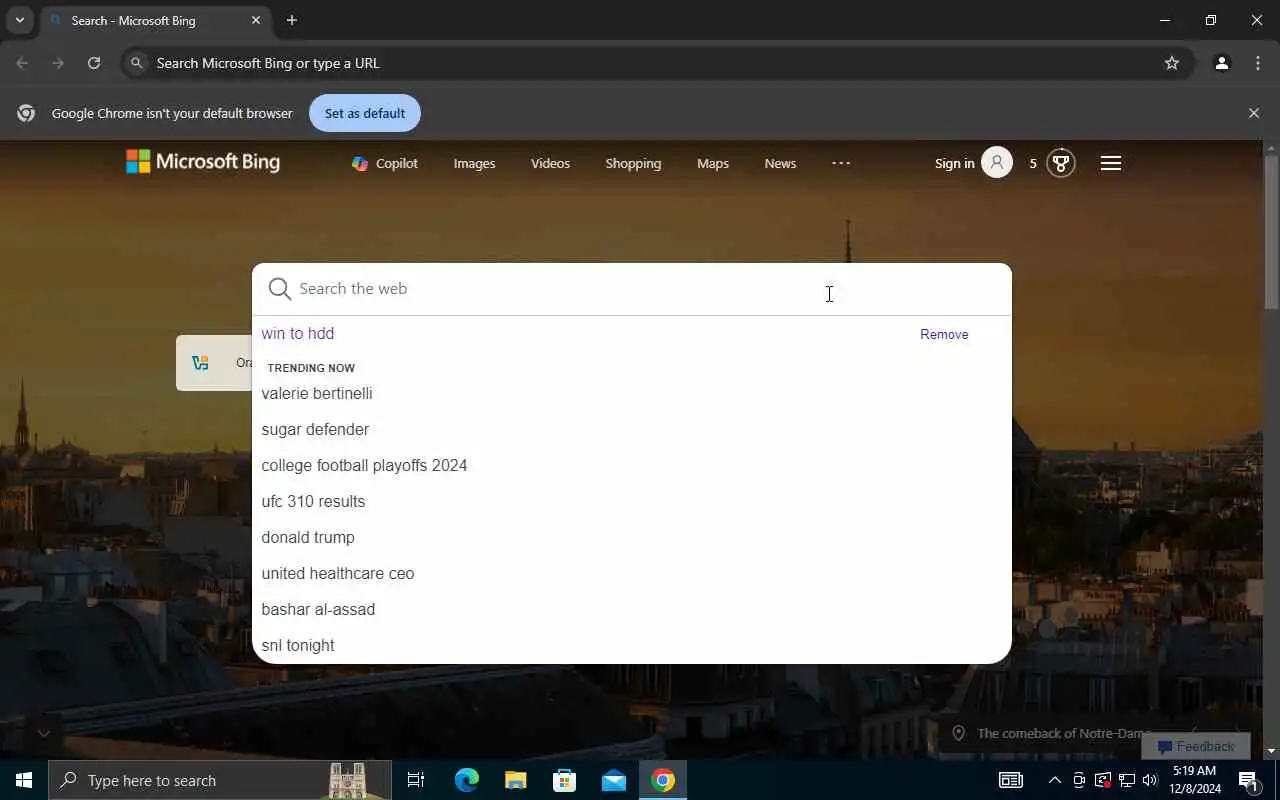Open Task View in taskbar
The image size is (1280, 800).
[x=416, y=780]
